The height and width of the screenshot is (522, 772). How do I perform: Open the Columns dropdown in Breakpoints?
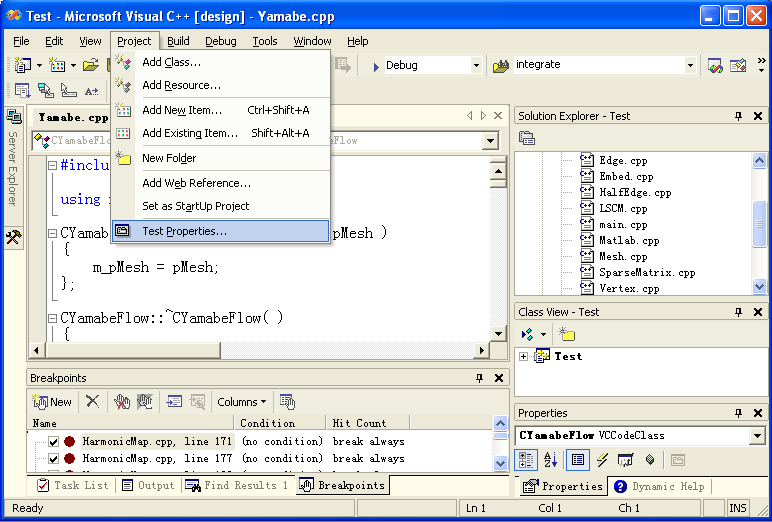[242, 402]
